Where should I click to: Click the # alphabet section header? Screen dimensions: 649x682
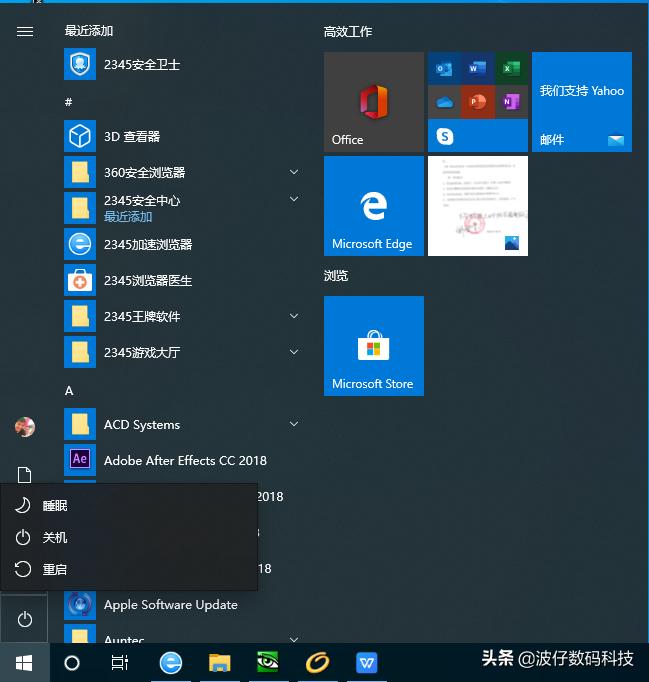[x=68, y=102]
